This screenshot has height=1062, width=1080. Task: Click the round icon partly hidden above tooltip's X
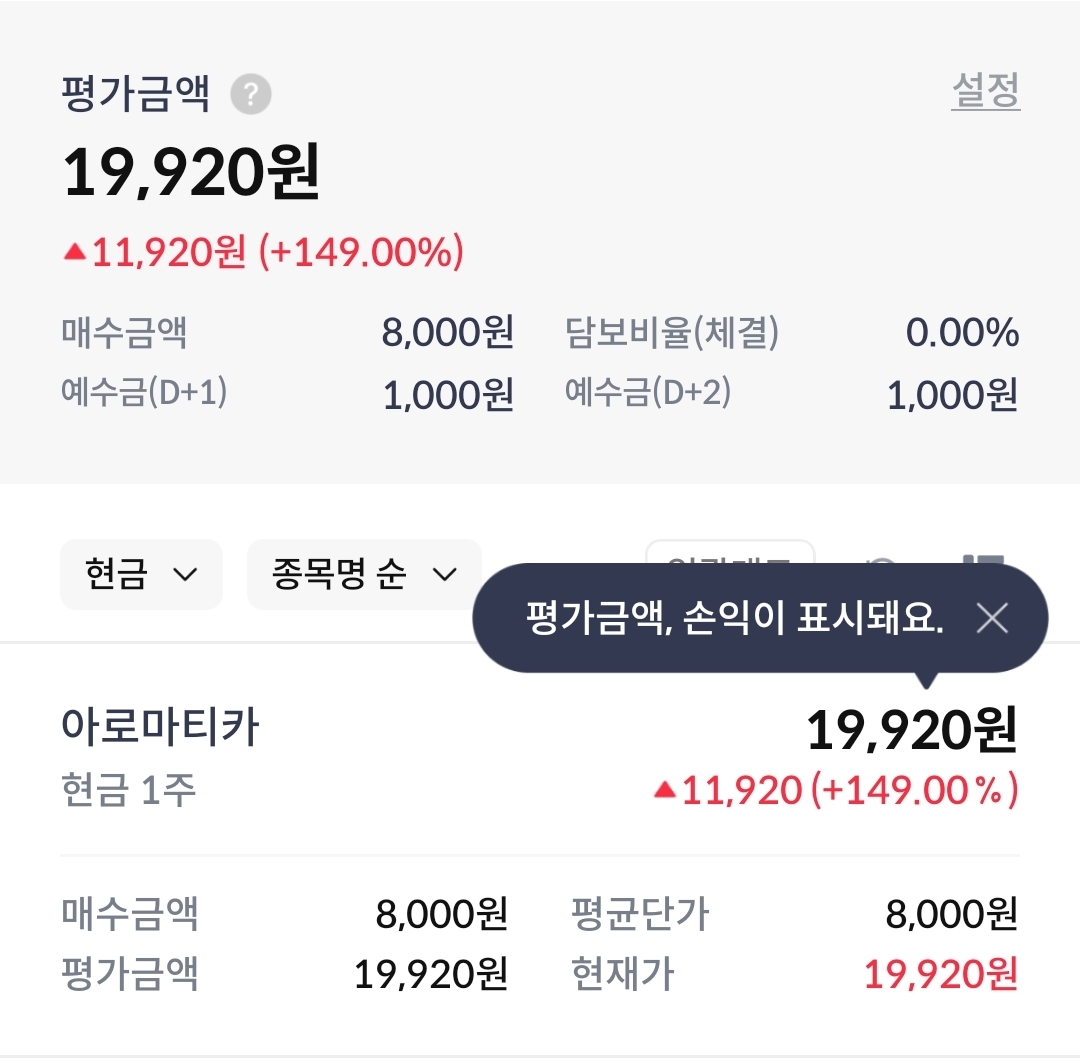click(x=882, y=560)
